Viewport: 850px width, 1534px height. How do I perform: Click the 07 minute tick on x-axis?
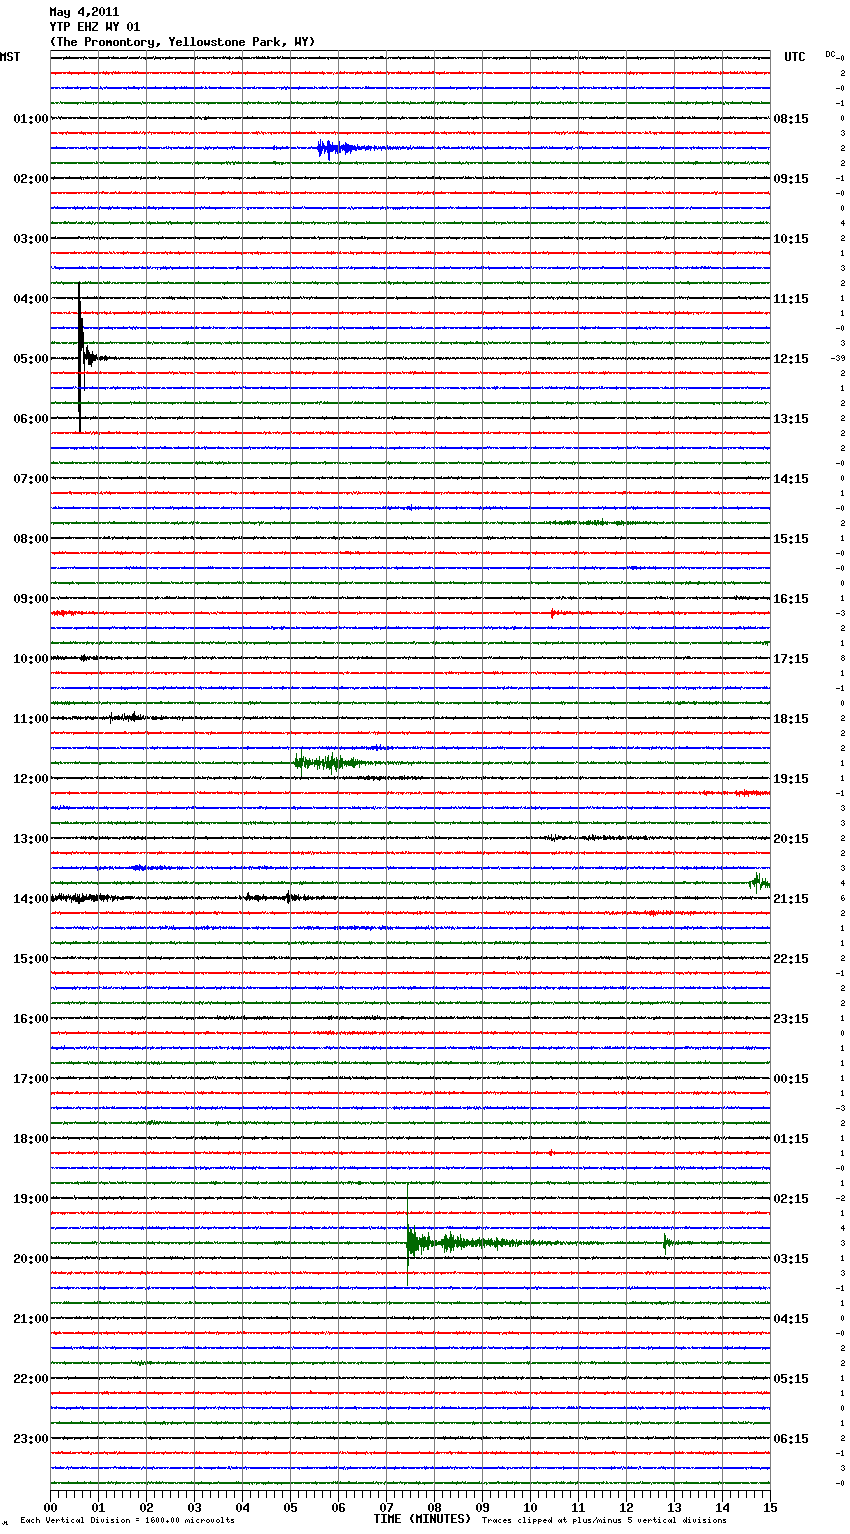coord(386,1507)
